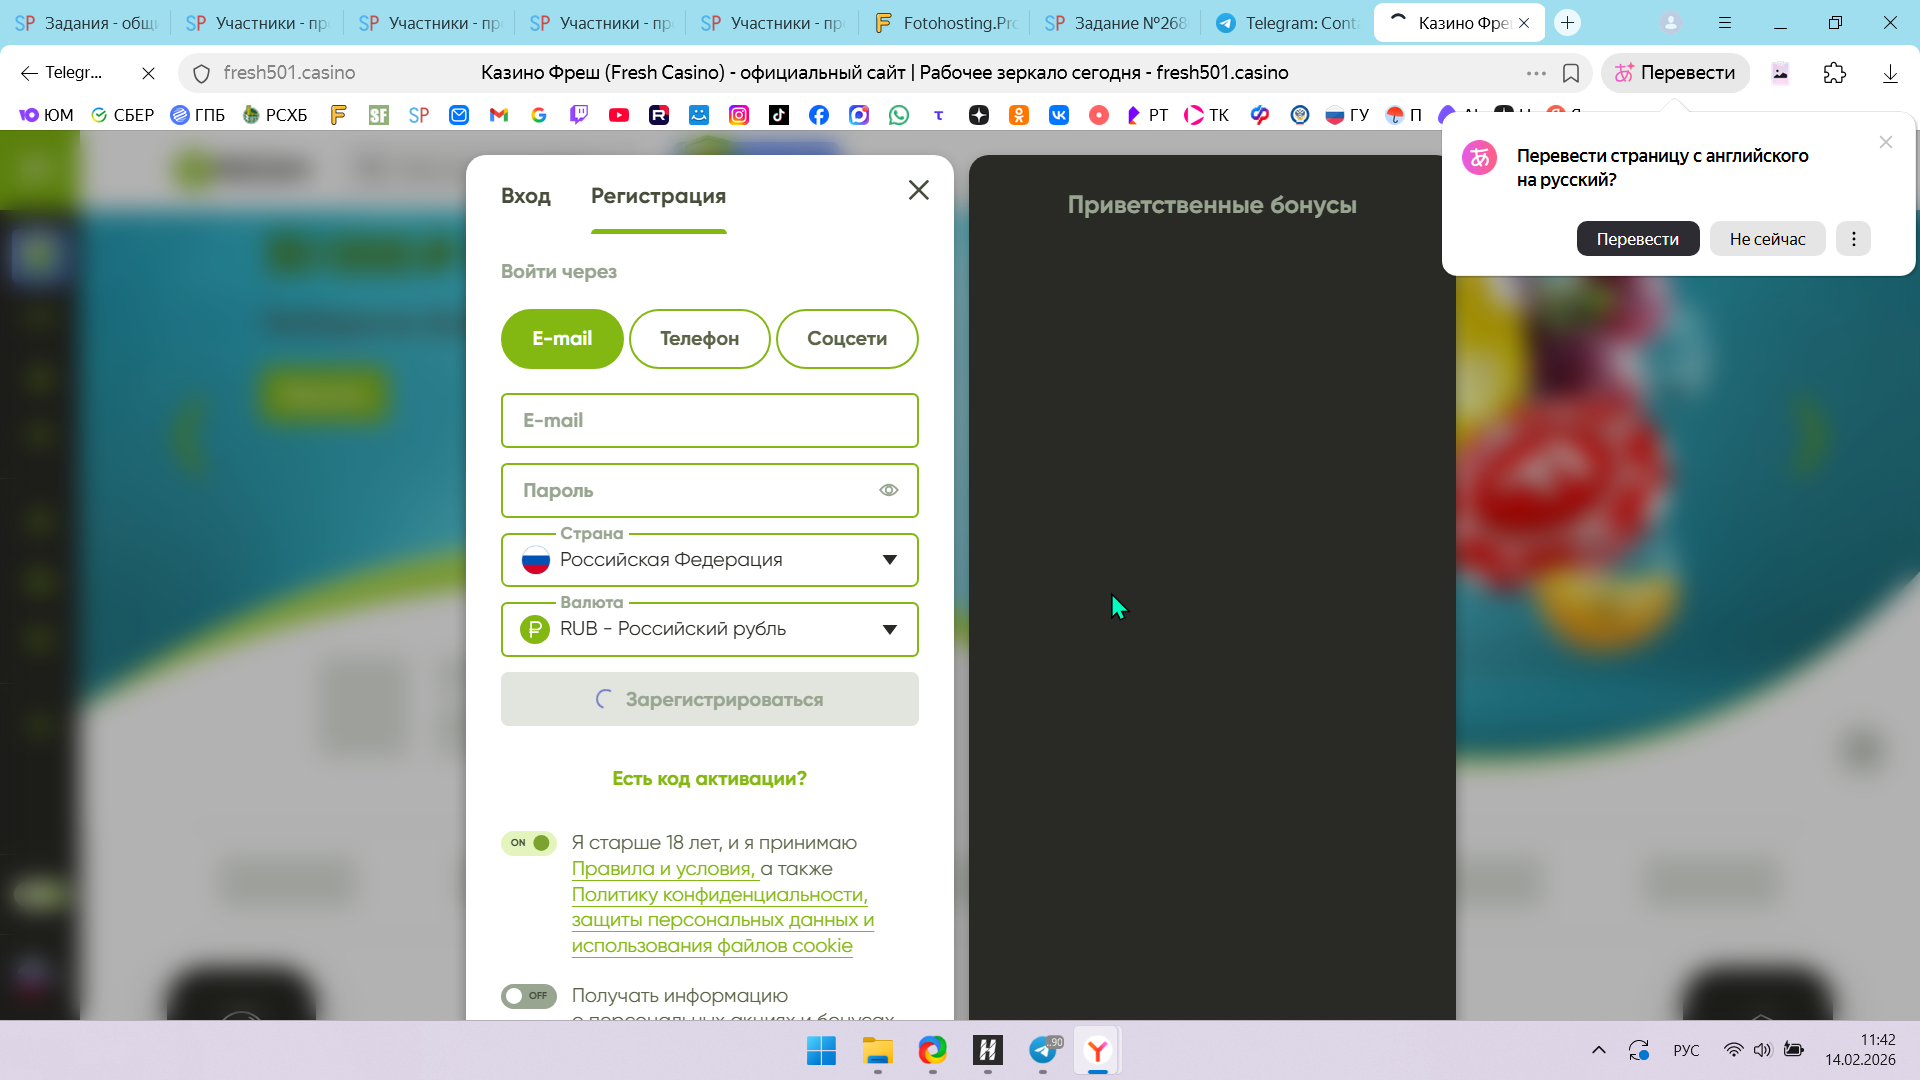Open the browser extensions puzzle icon

click(x=1835, y=73)
